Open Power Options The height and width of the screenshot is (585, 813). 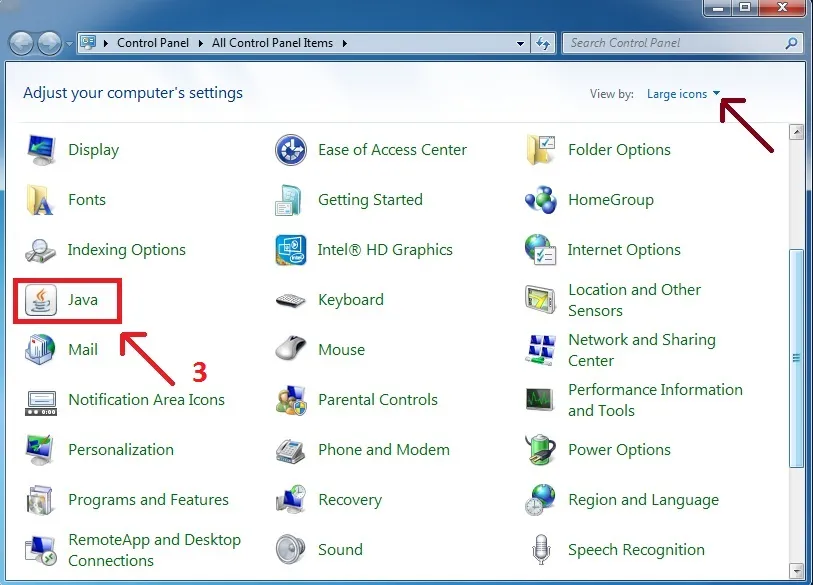tap(618, 450)
